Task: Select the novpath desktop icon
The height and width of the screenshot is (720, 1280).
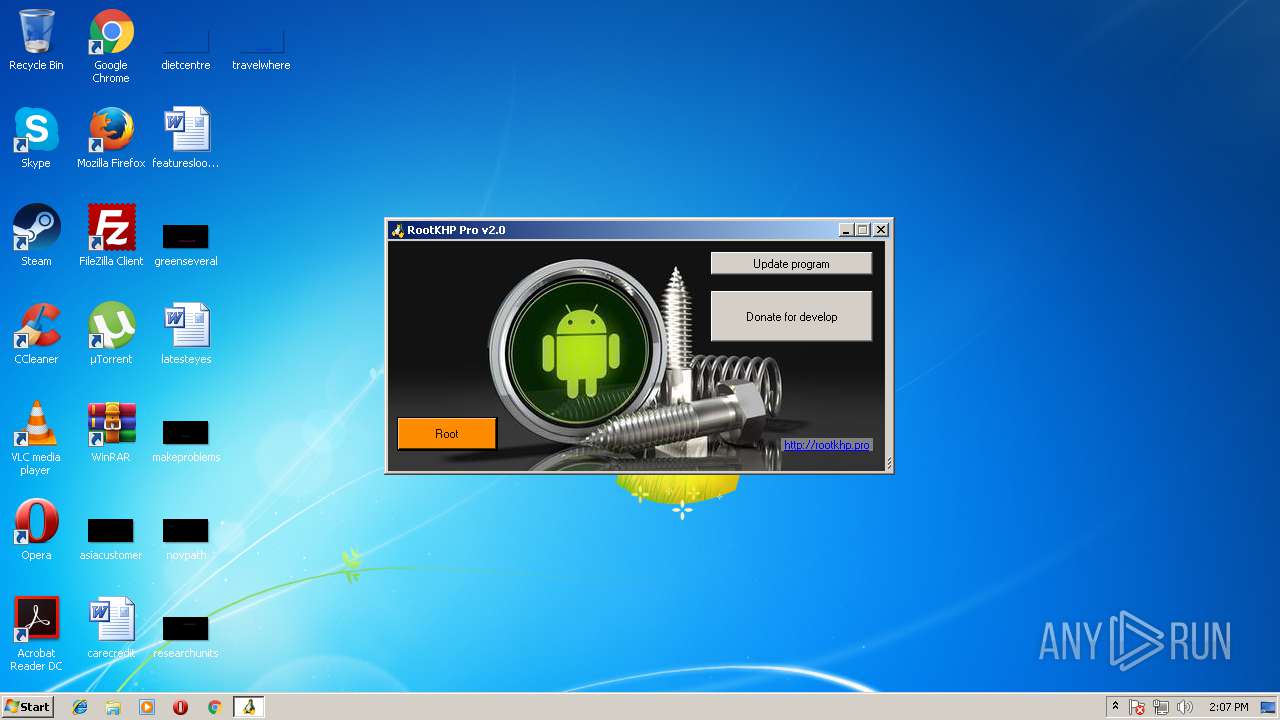Action: pos(186,537)
